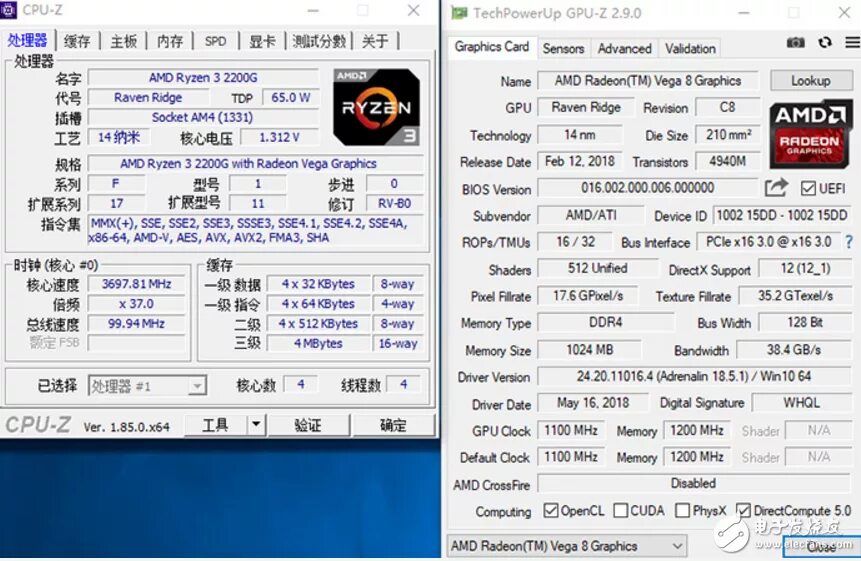The width and height of the screenshot is (861, 561).
Task: Click the BIOS share/export arrow icon
Action: [x=776, y=188]
